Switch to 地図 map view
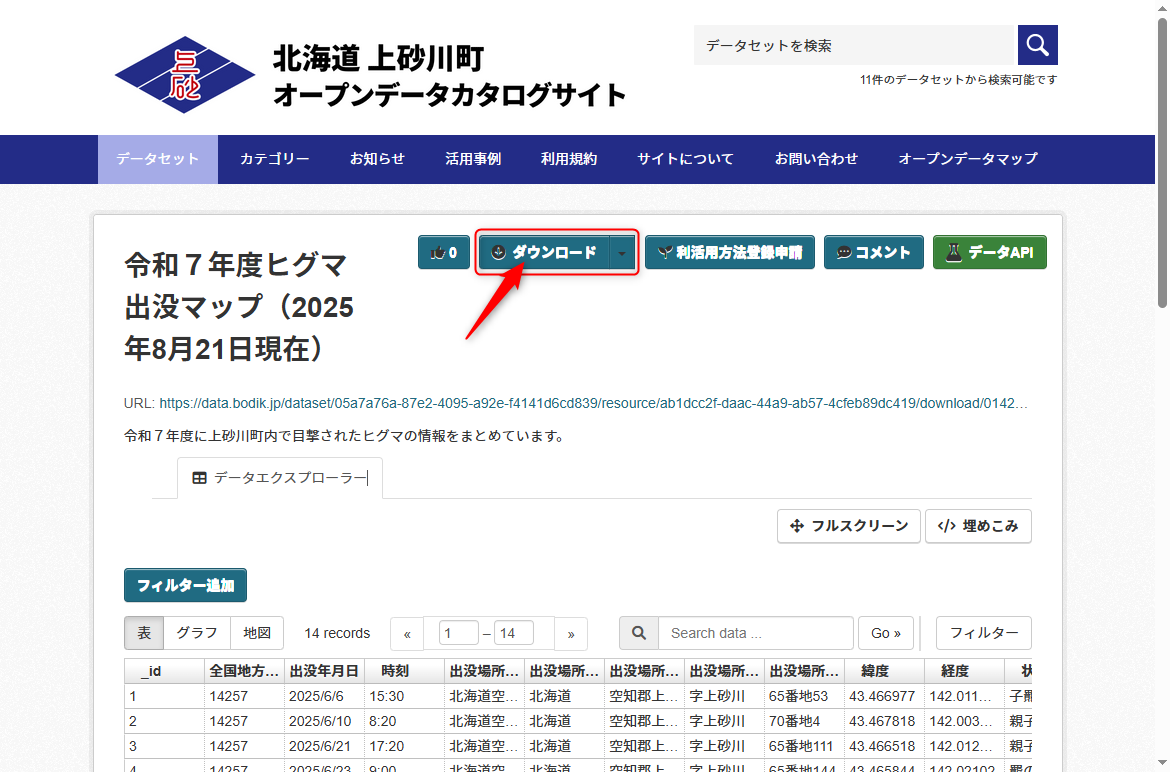This screenshot has width=1170, height=772. coord(257,633)
